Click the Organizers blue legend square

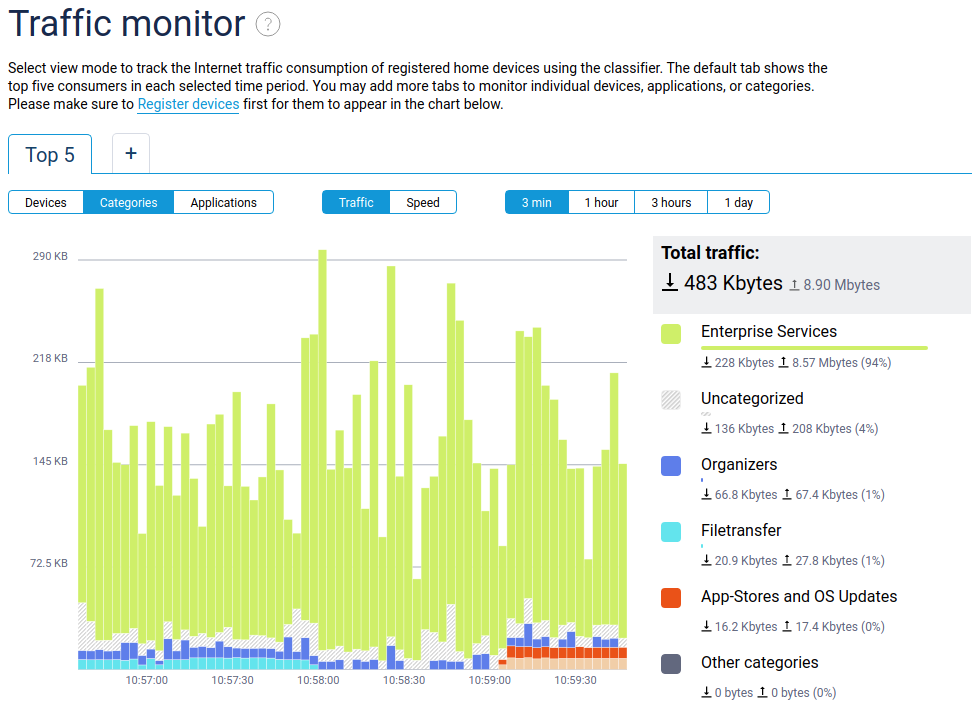[x=671, y=466]
